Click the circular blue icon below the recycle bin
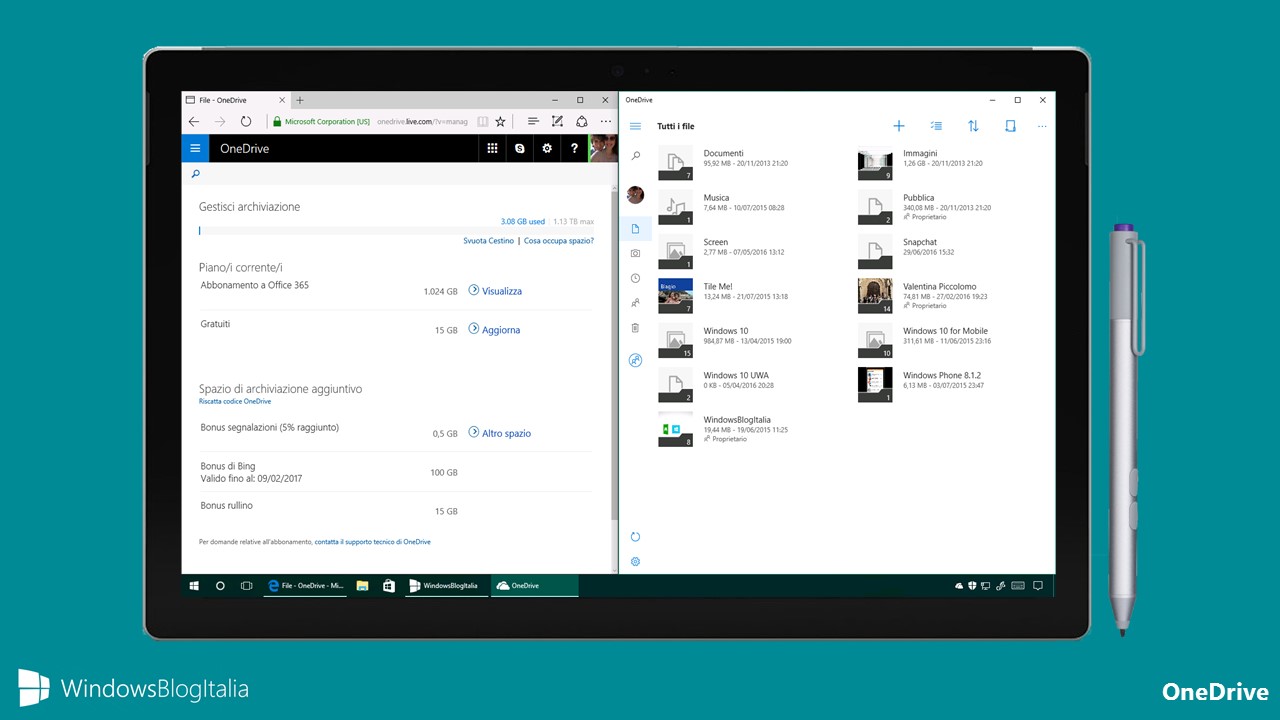 635,360
